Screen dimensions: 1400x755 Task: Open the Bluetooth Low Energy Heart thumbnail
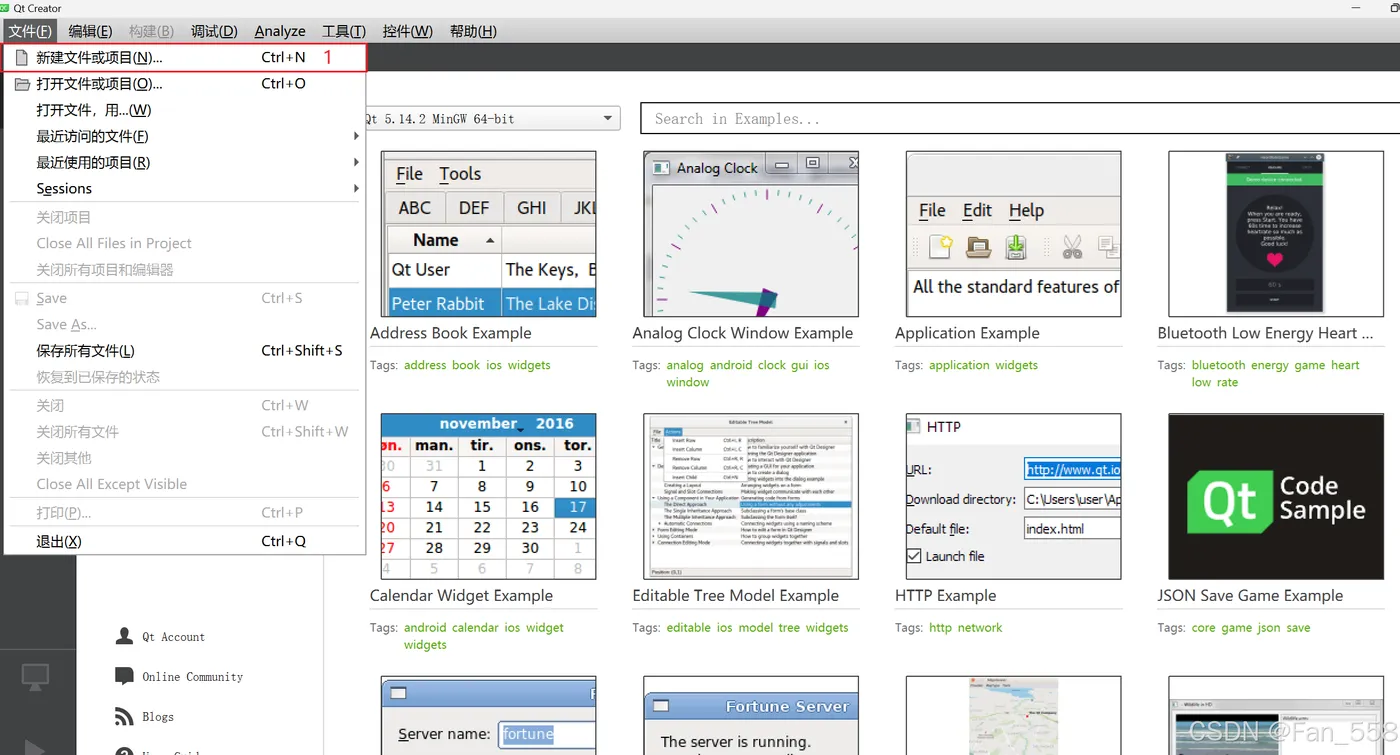[x=1276, y=234]
